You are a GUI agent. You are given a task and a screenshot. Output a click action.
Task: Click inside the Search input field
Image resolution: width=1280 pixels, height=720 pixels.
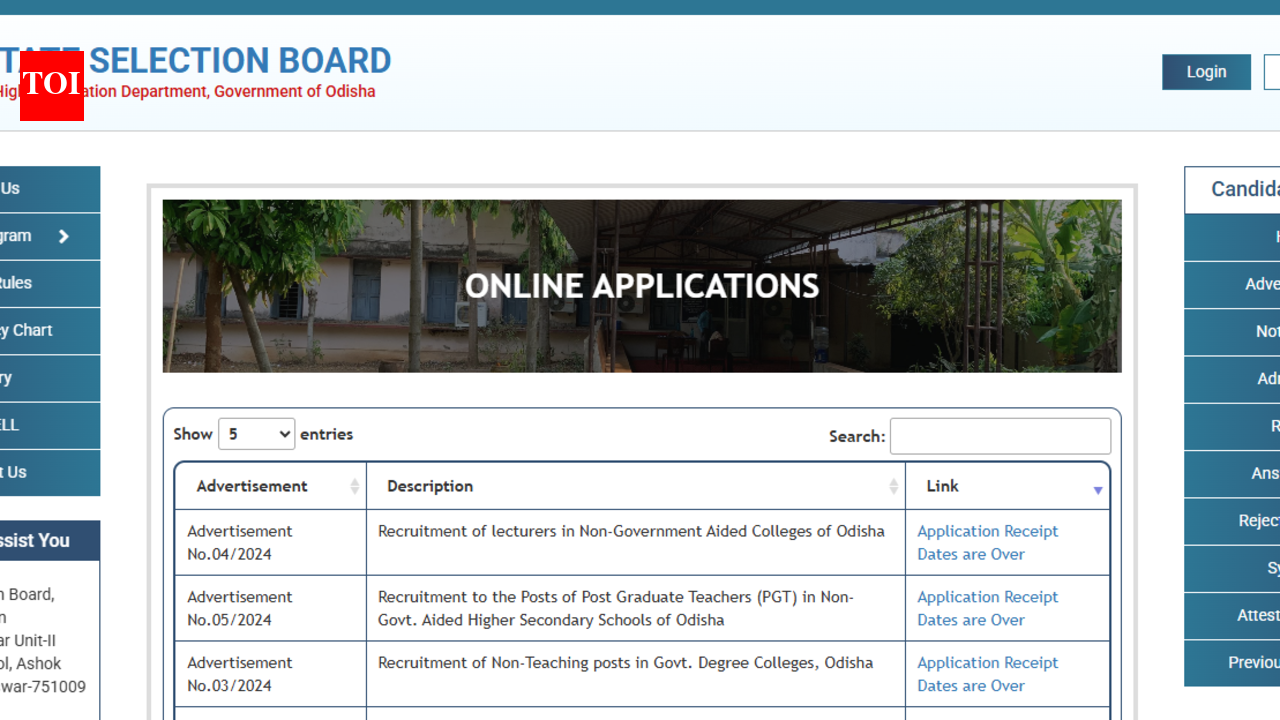coord(1000,436)
